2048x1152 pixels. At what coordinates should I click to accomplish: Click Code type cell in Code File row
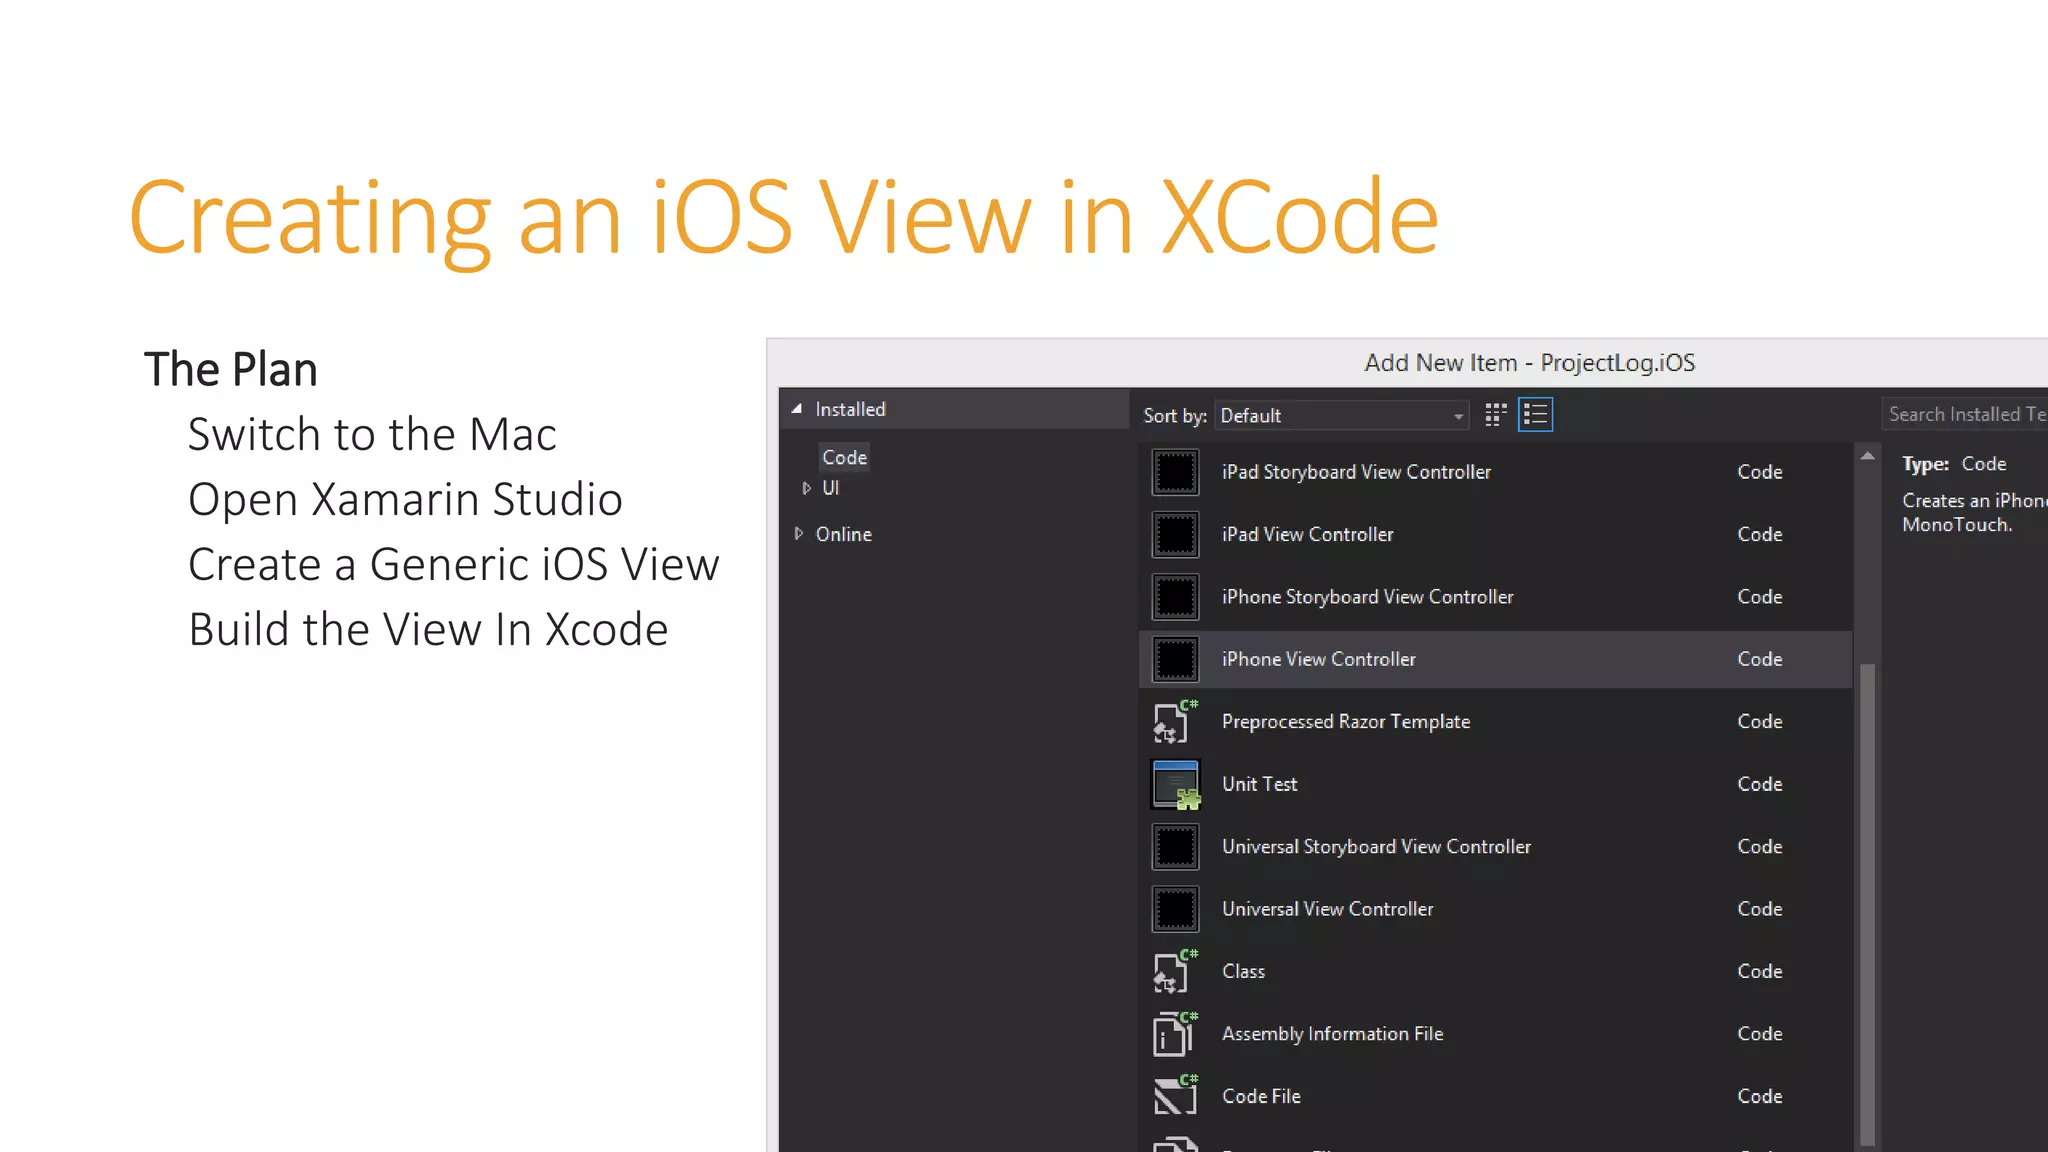coord(1760,1096)
